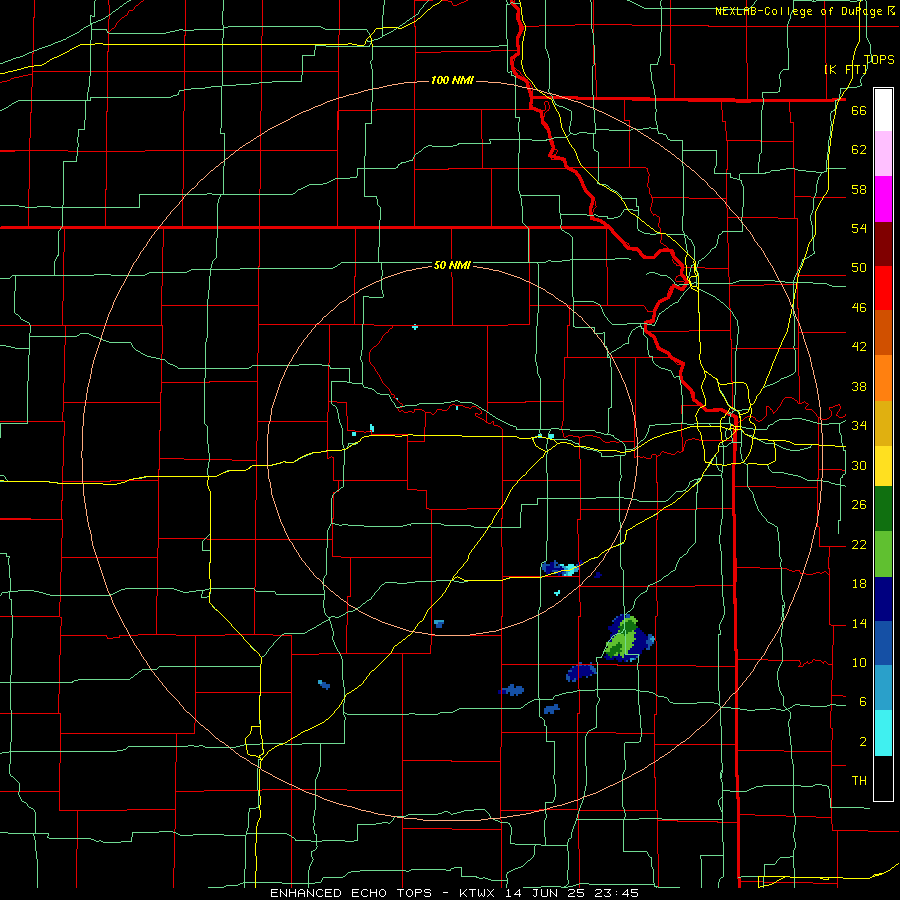Pick the "TH" threshold label

pyautogui.click(x=859, y=781)
